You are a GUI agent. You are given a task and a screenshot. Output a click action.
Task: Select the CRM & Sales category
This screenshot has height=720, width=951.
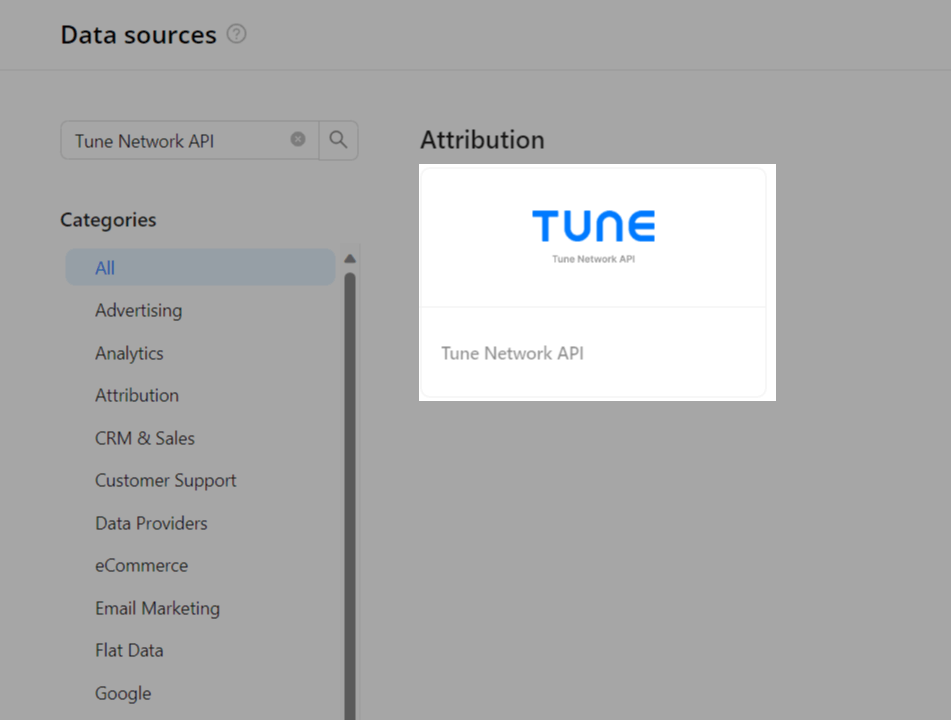click(x=145, y=438)
